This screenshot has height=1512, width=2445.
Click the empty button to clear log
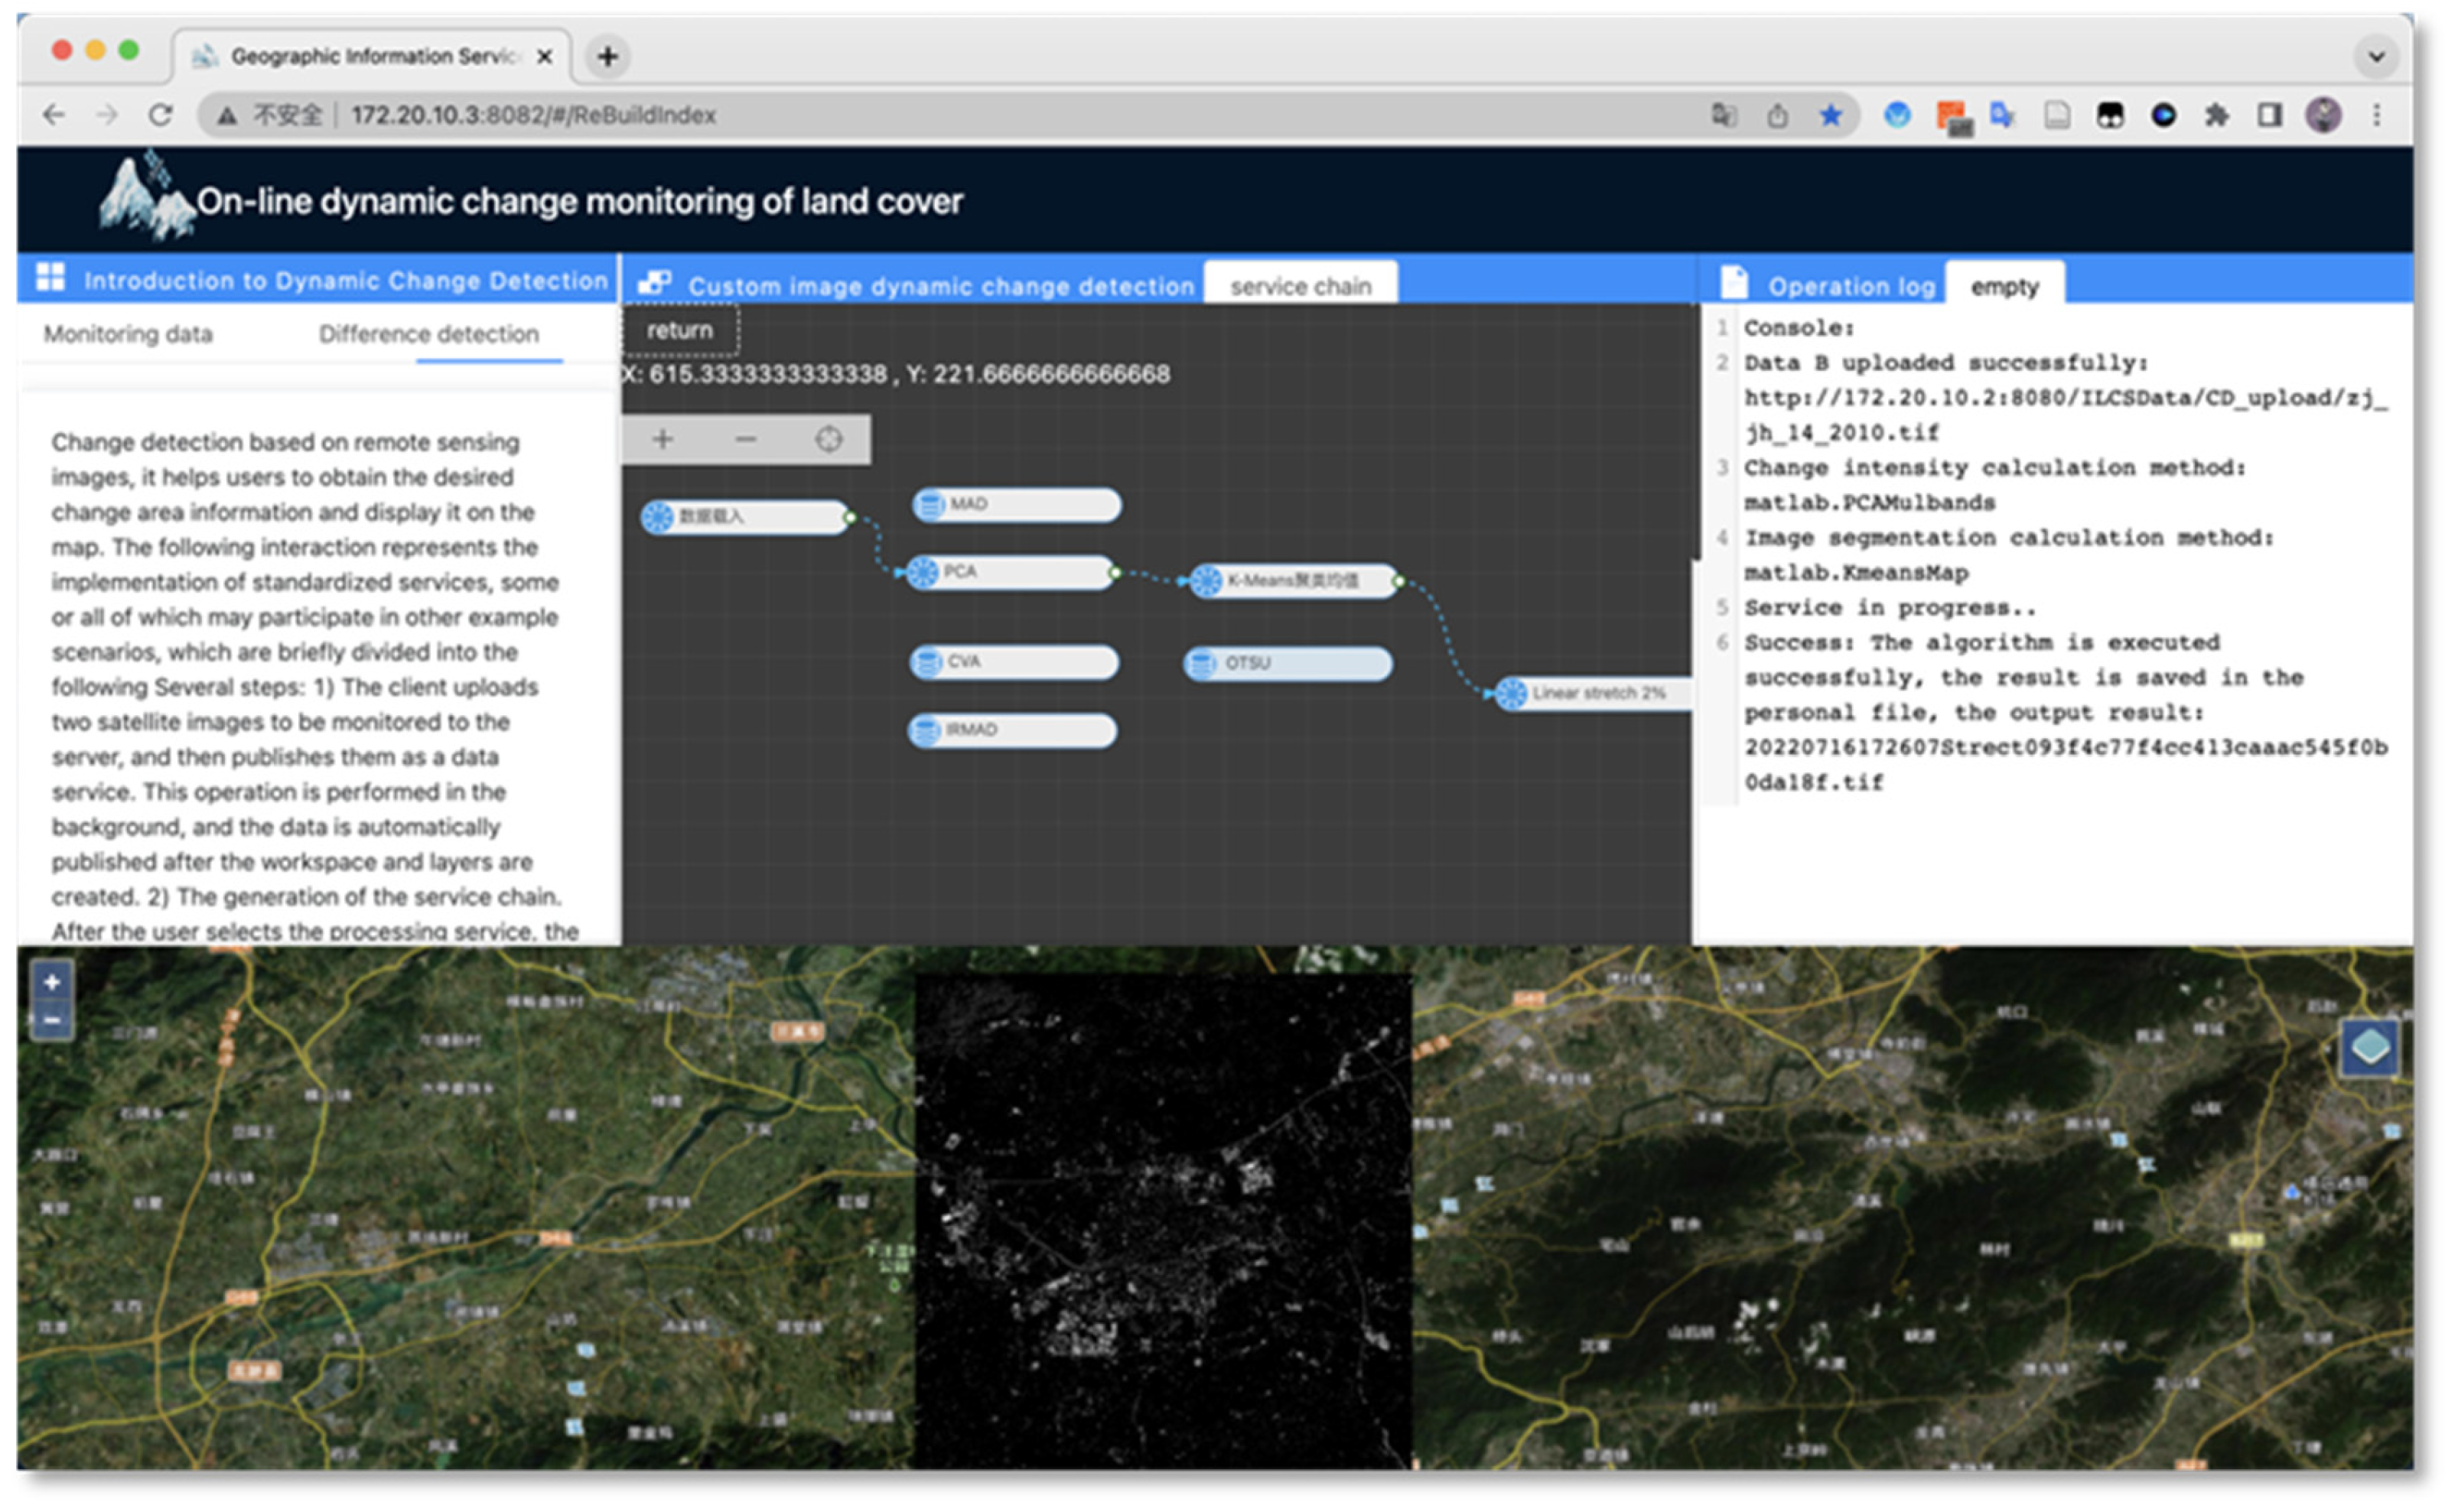[x=2003, y=285]
